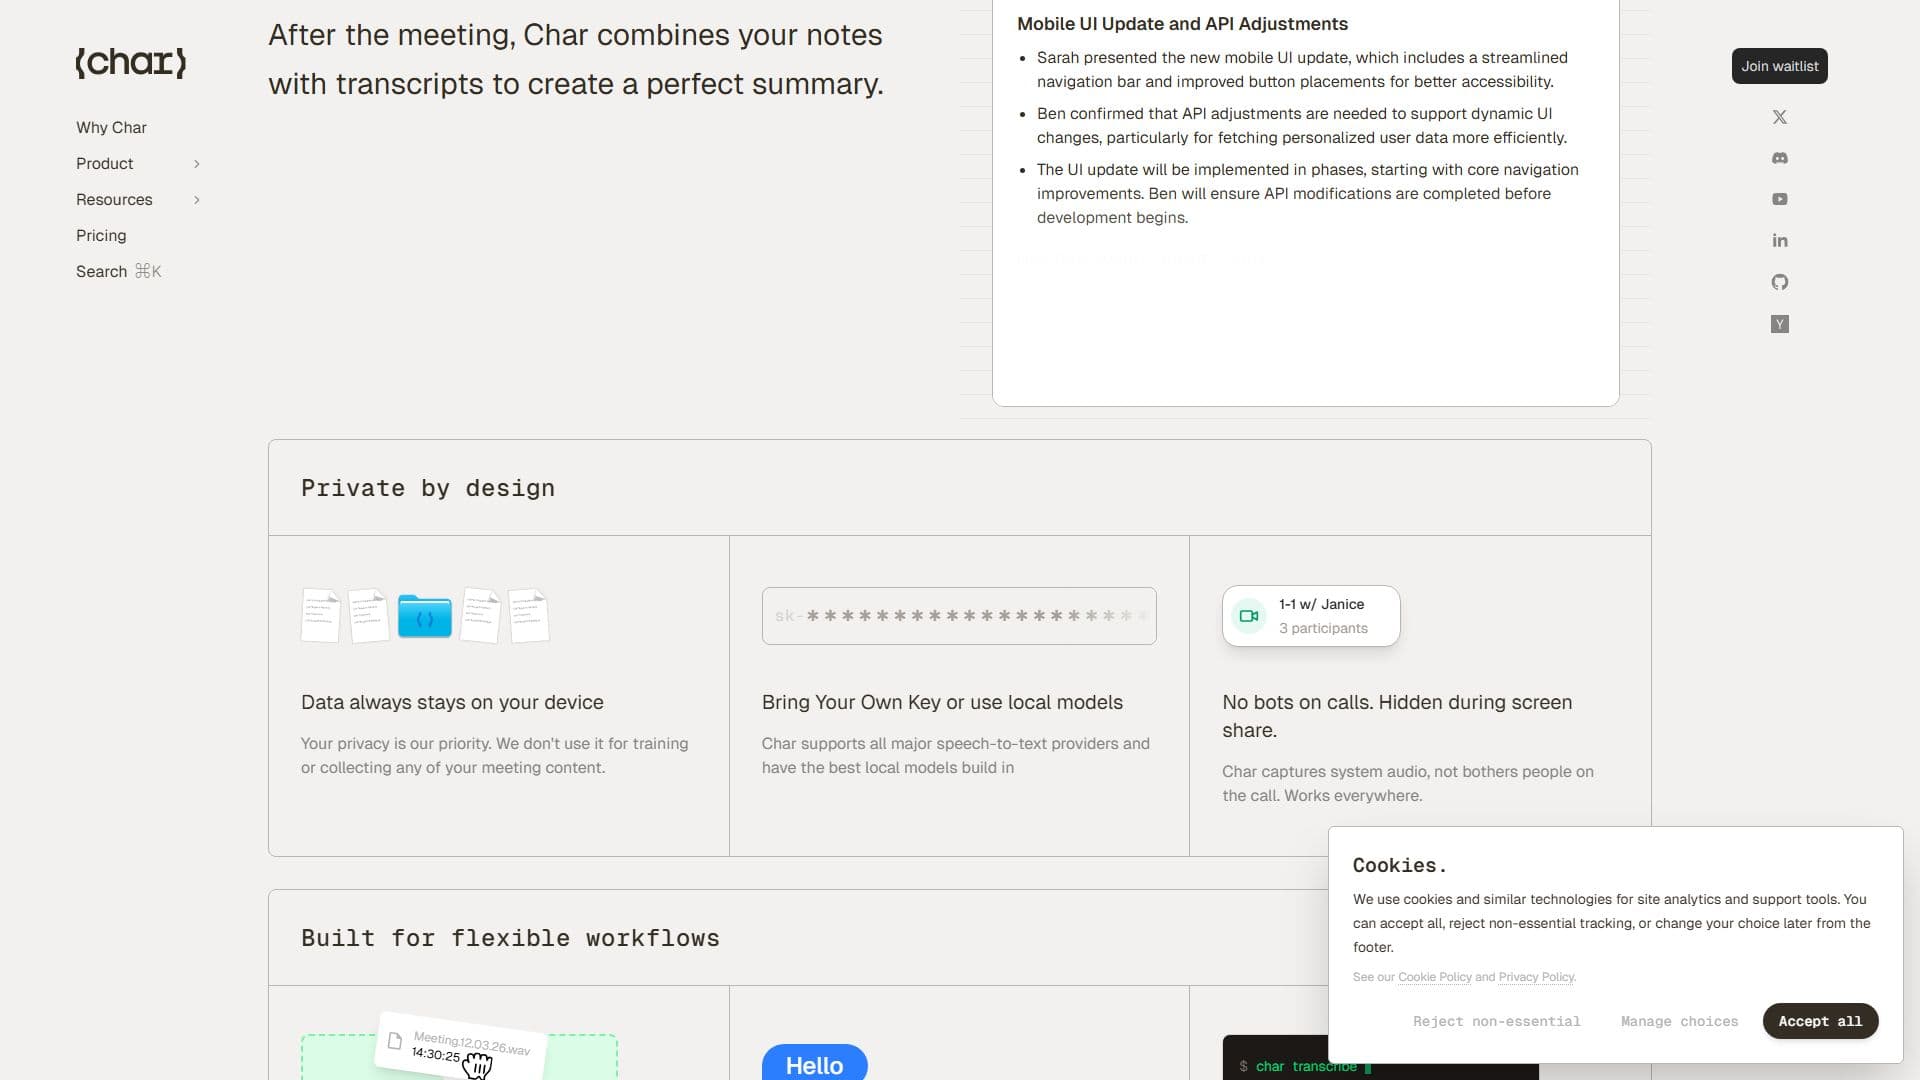Click the blue Hello speech bubble
Image resolution: width=1920 pixels, height=1080 pixels.
pyautogui.click(x=814, y=1063)
